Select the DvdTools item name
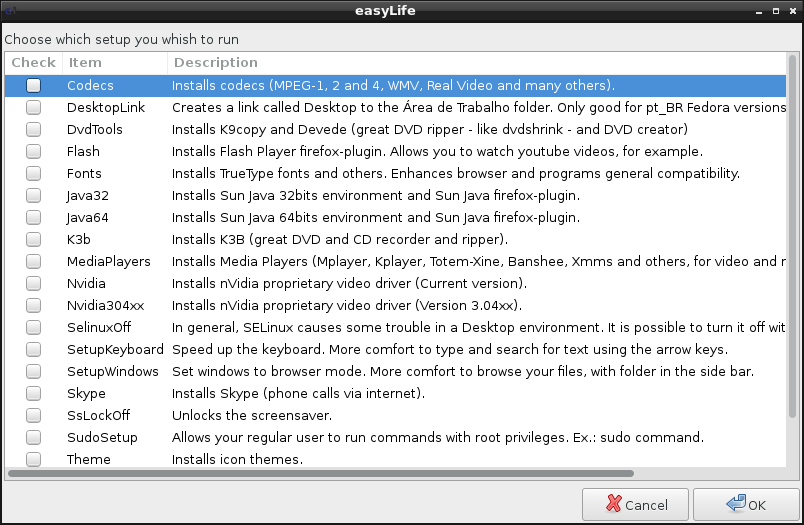 (x=94, y=130)
